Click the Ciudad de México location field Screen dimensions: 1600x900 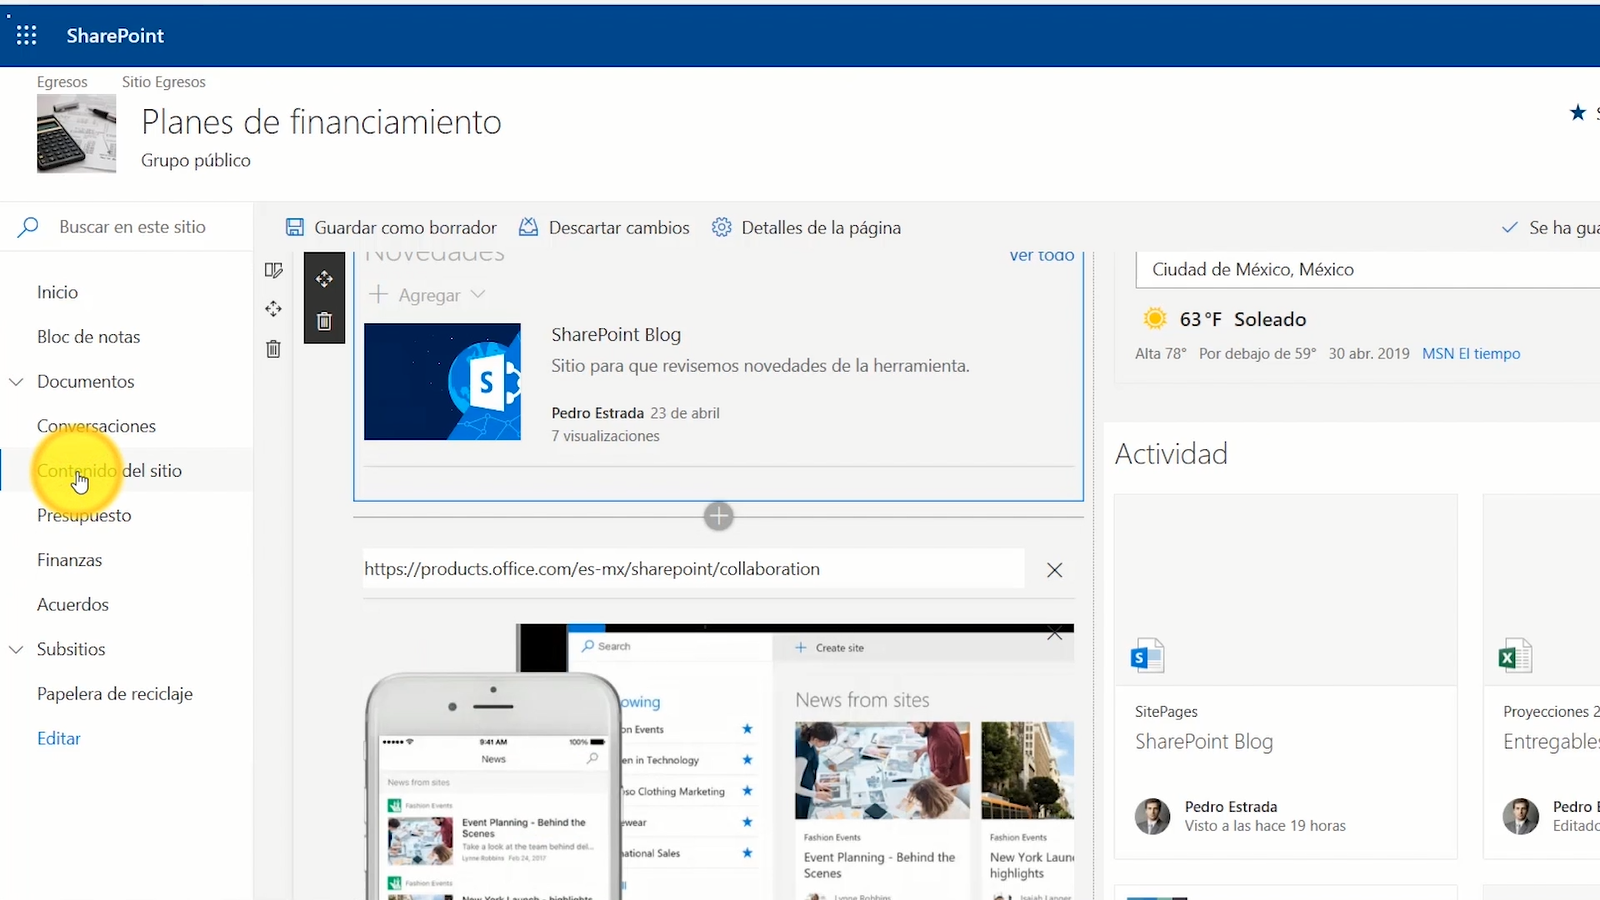(1368, 269)
